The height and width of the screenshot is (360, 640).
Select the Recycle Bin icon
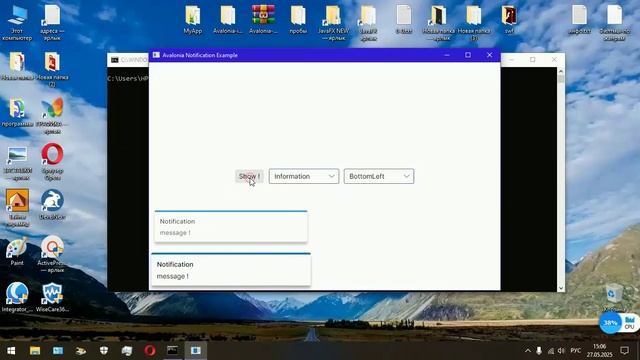(x=614, y=296)
